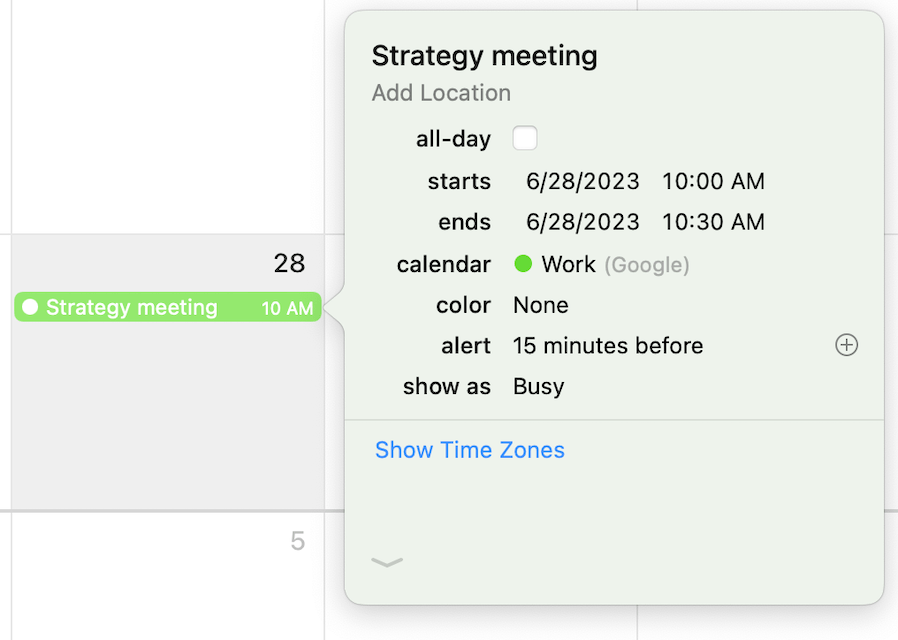Click the white dot on the Strategy meeting event

[x=30, y=307]
